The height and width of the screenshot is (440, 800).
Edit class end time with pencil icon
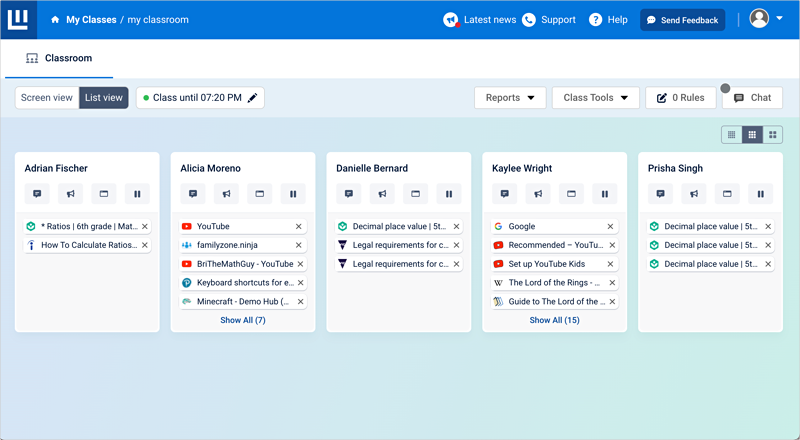click(x=253, y=97)
